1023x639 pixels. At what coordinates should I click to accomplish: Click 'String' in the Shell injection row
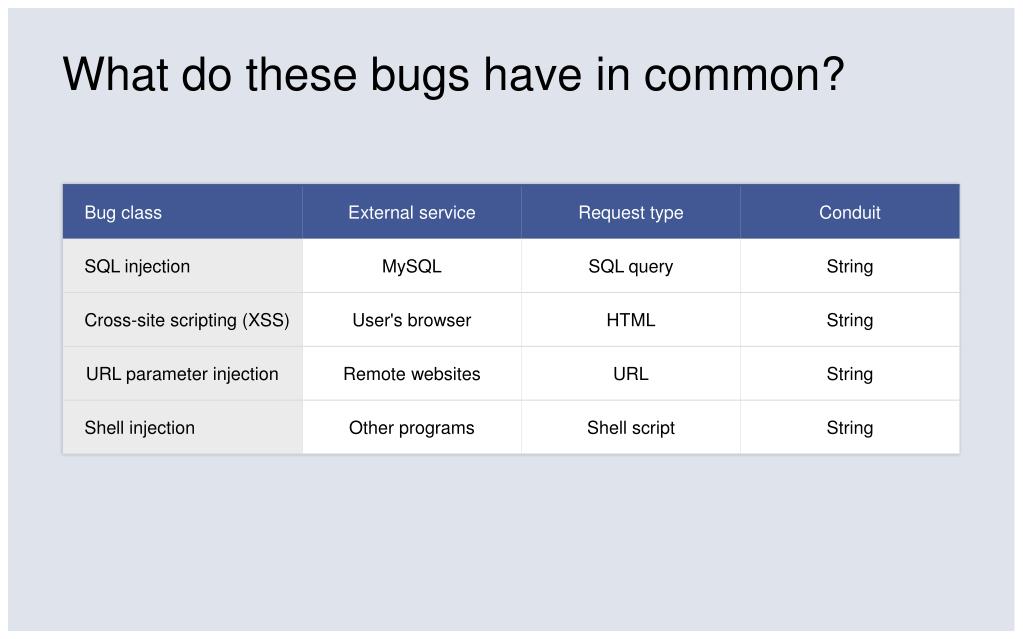(850, 428)
